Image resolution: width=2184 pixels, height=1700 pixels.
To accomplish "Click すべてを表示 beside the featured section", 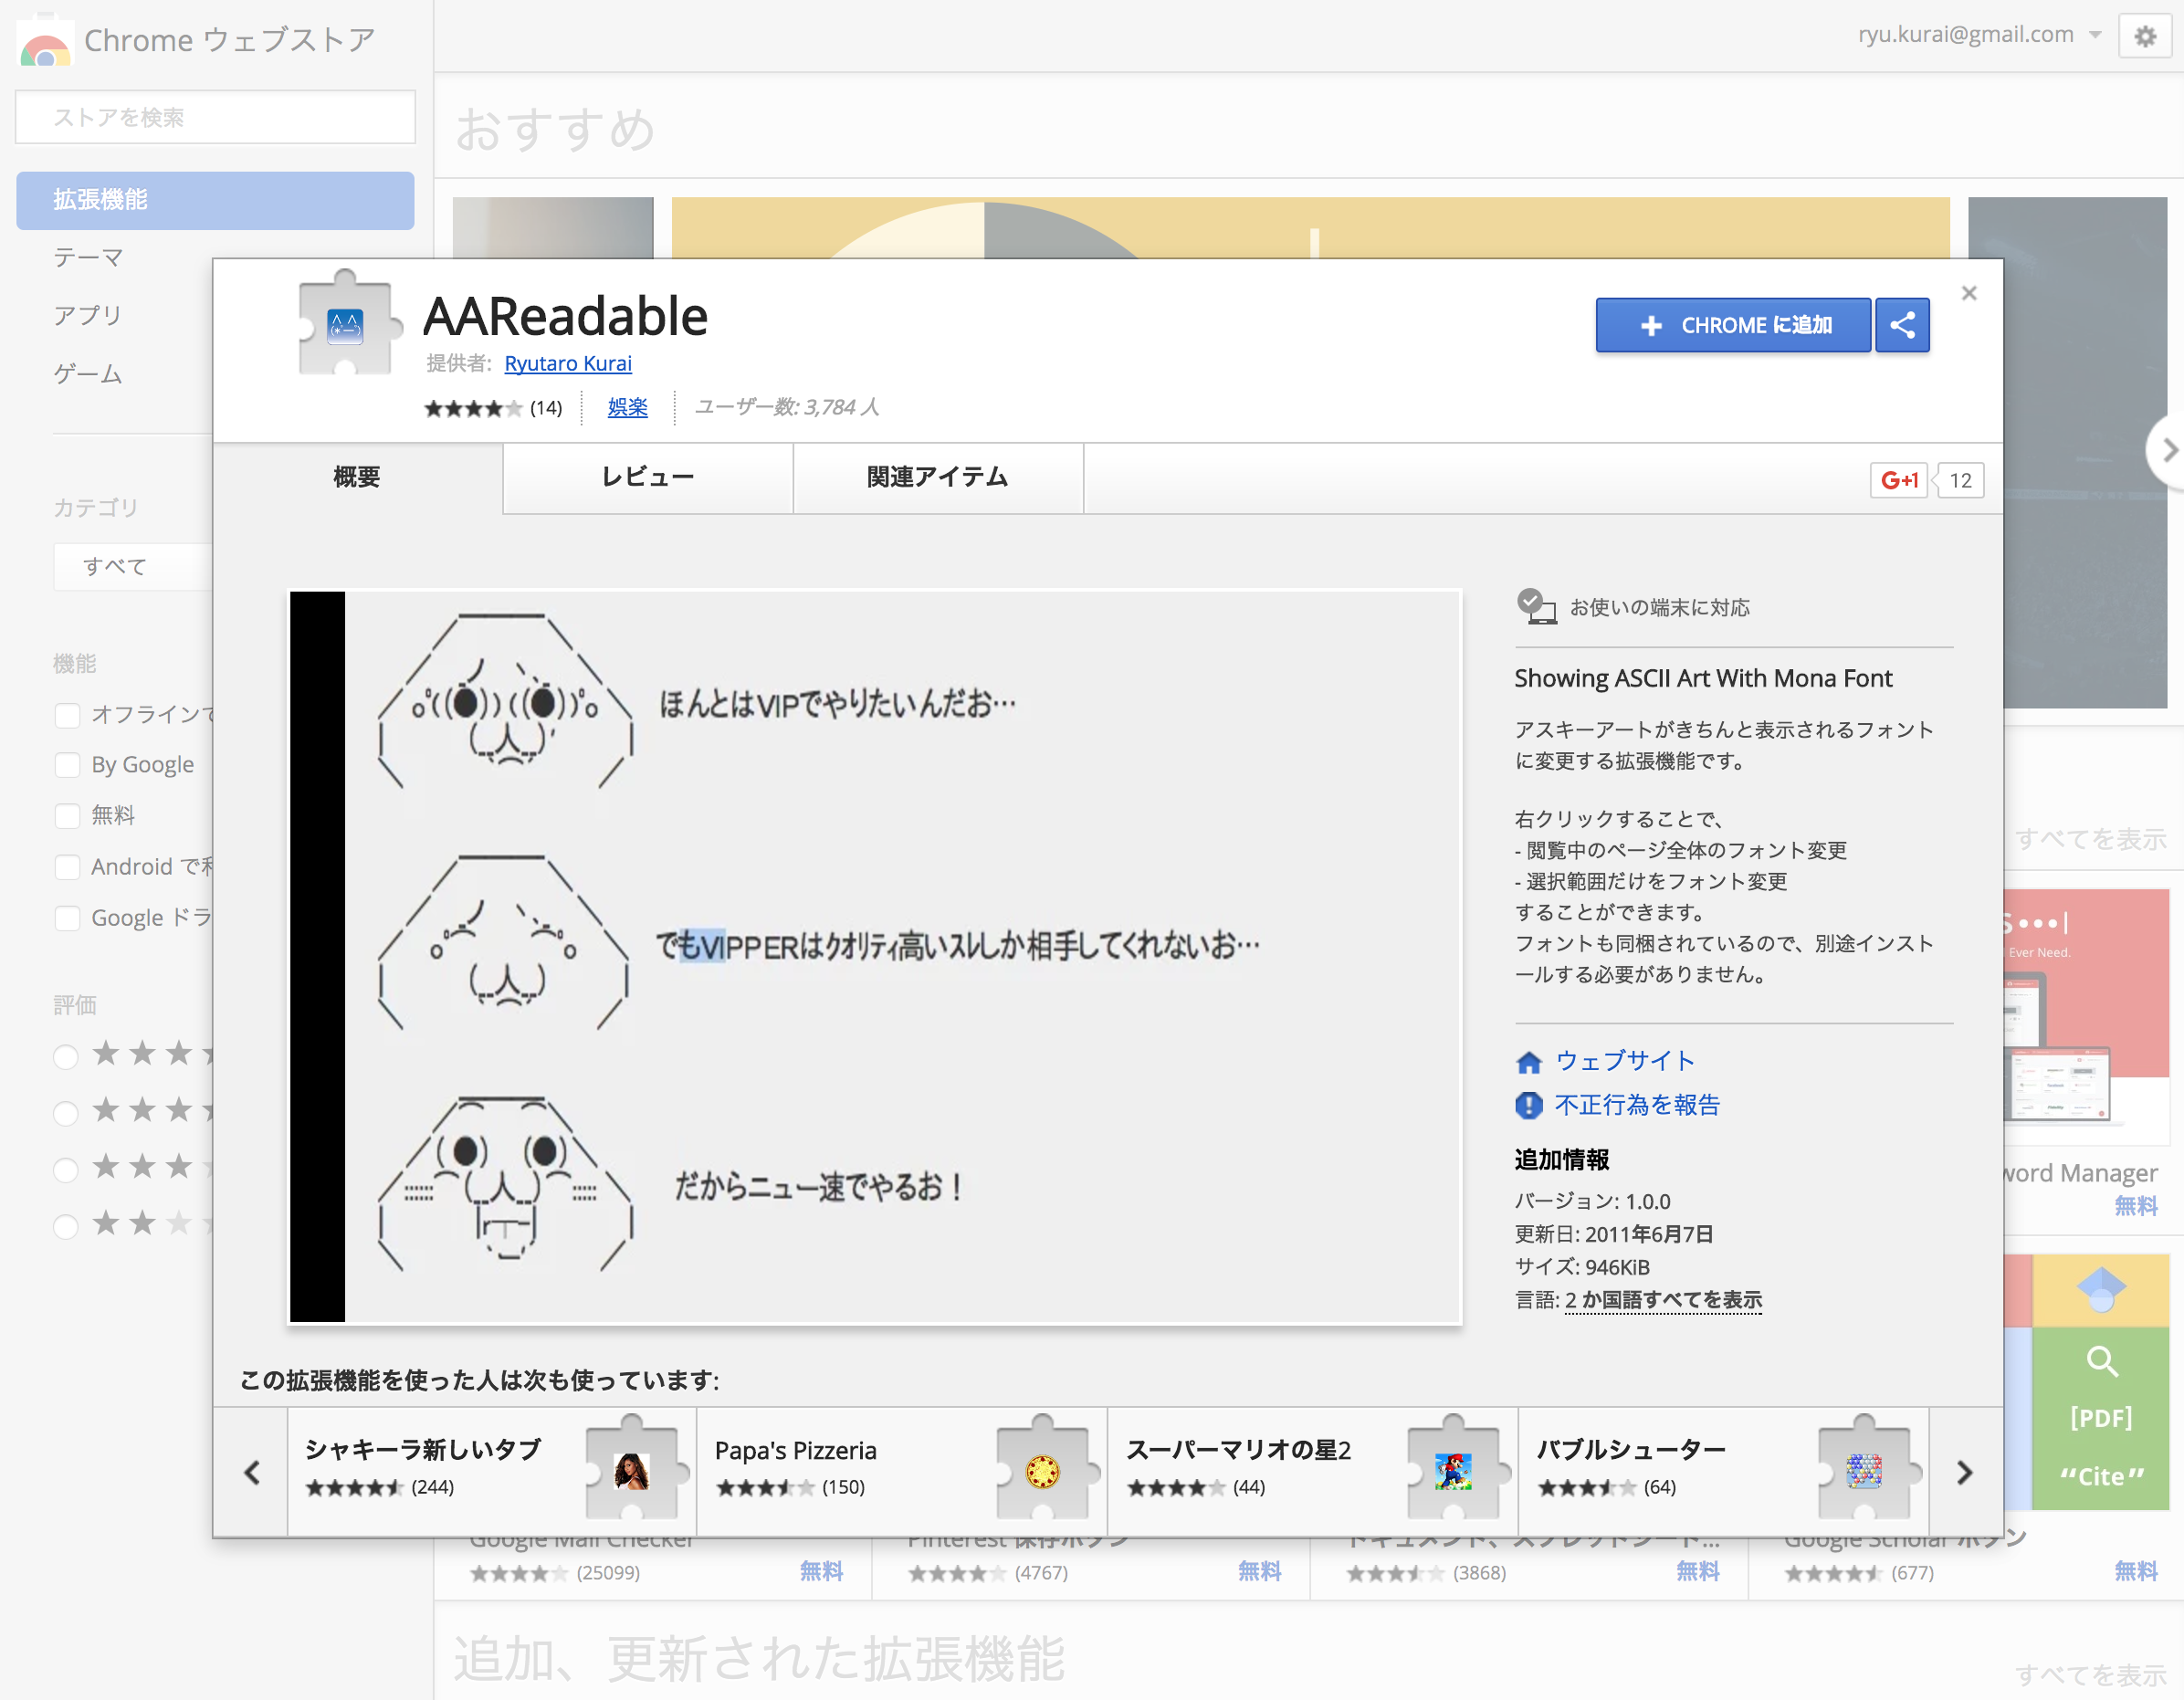I will coord(2090,839).
